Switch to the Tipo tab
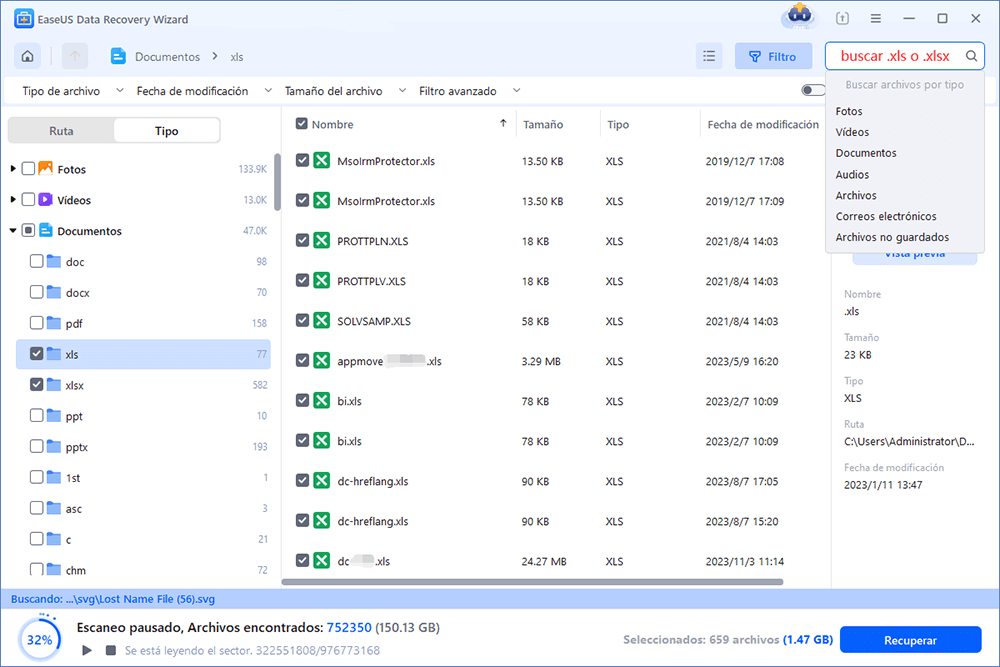Screen dimensions: 1000x667 click(x=166, y=131)
